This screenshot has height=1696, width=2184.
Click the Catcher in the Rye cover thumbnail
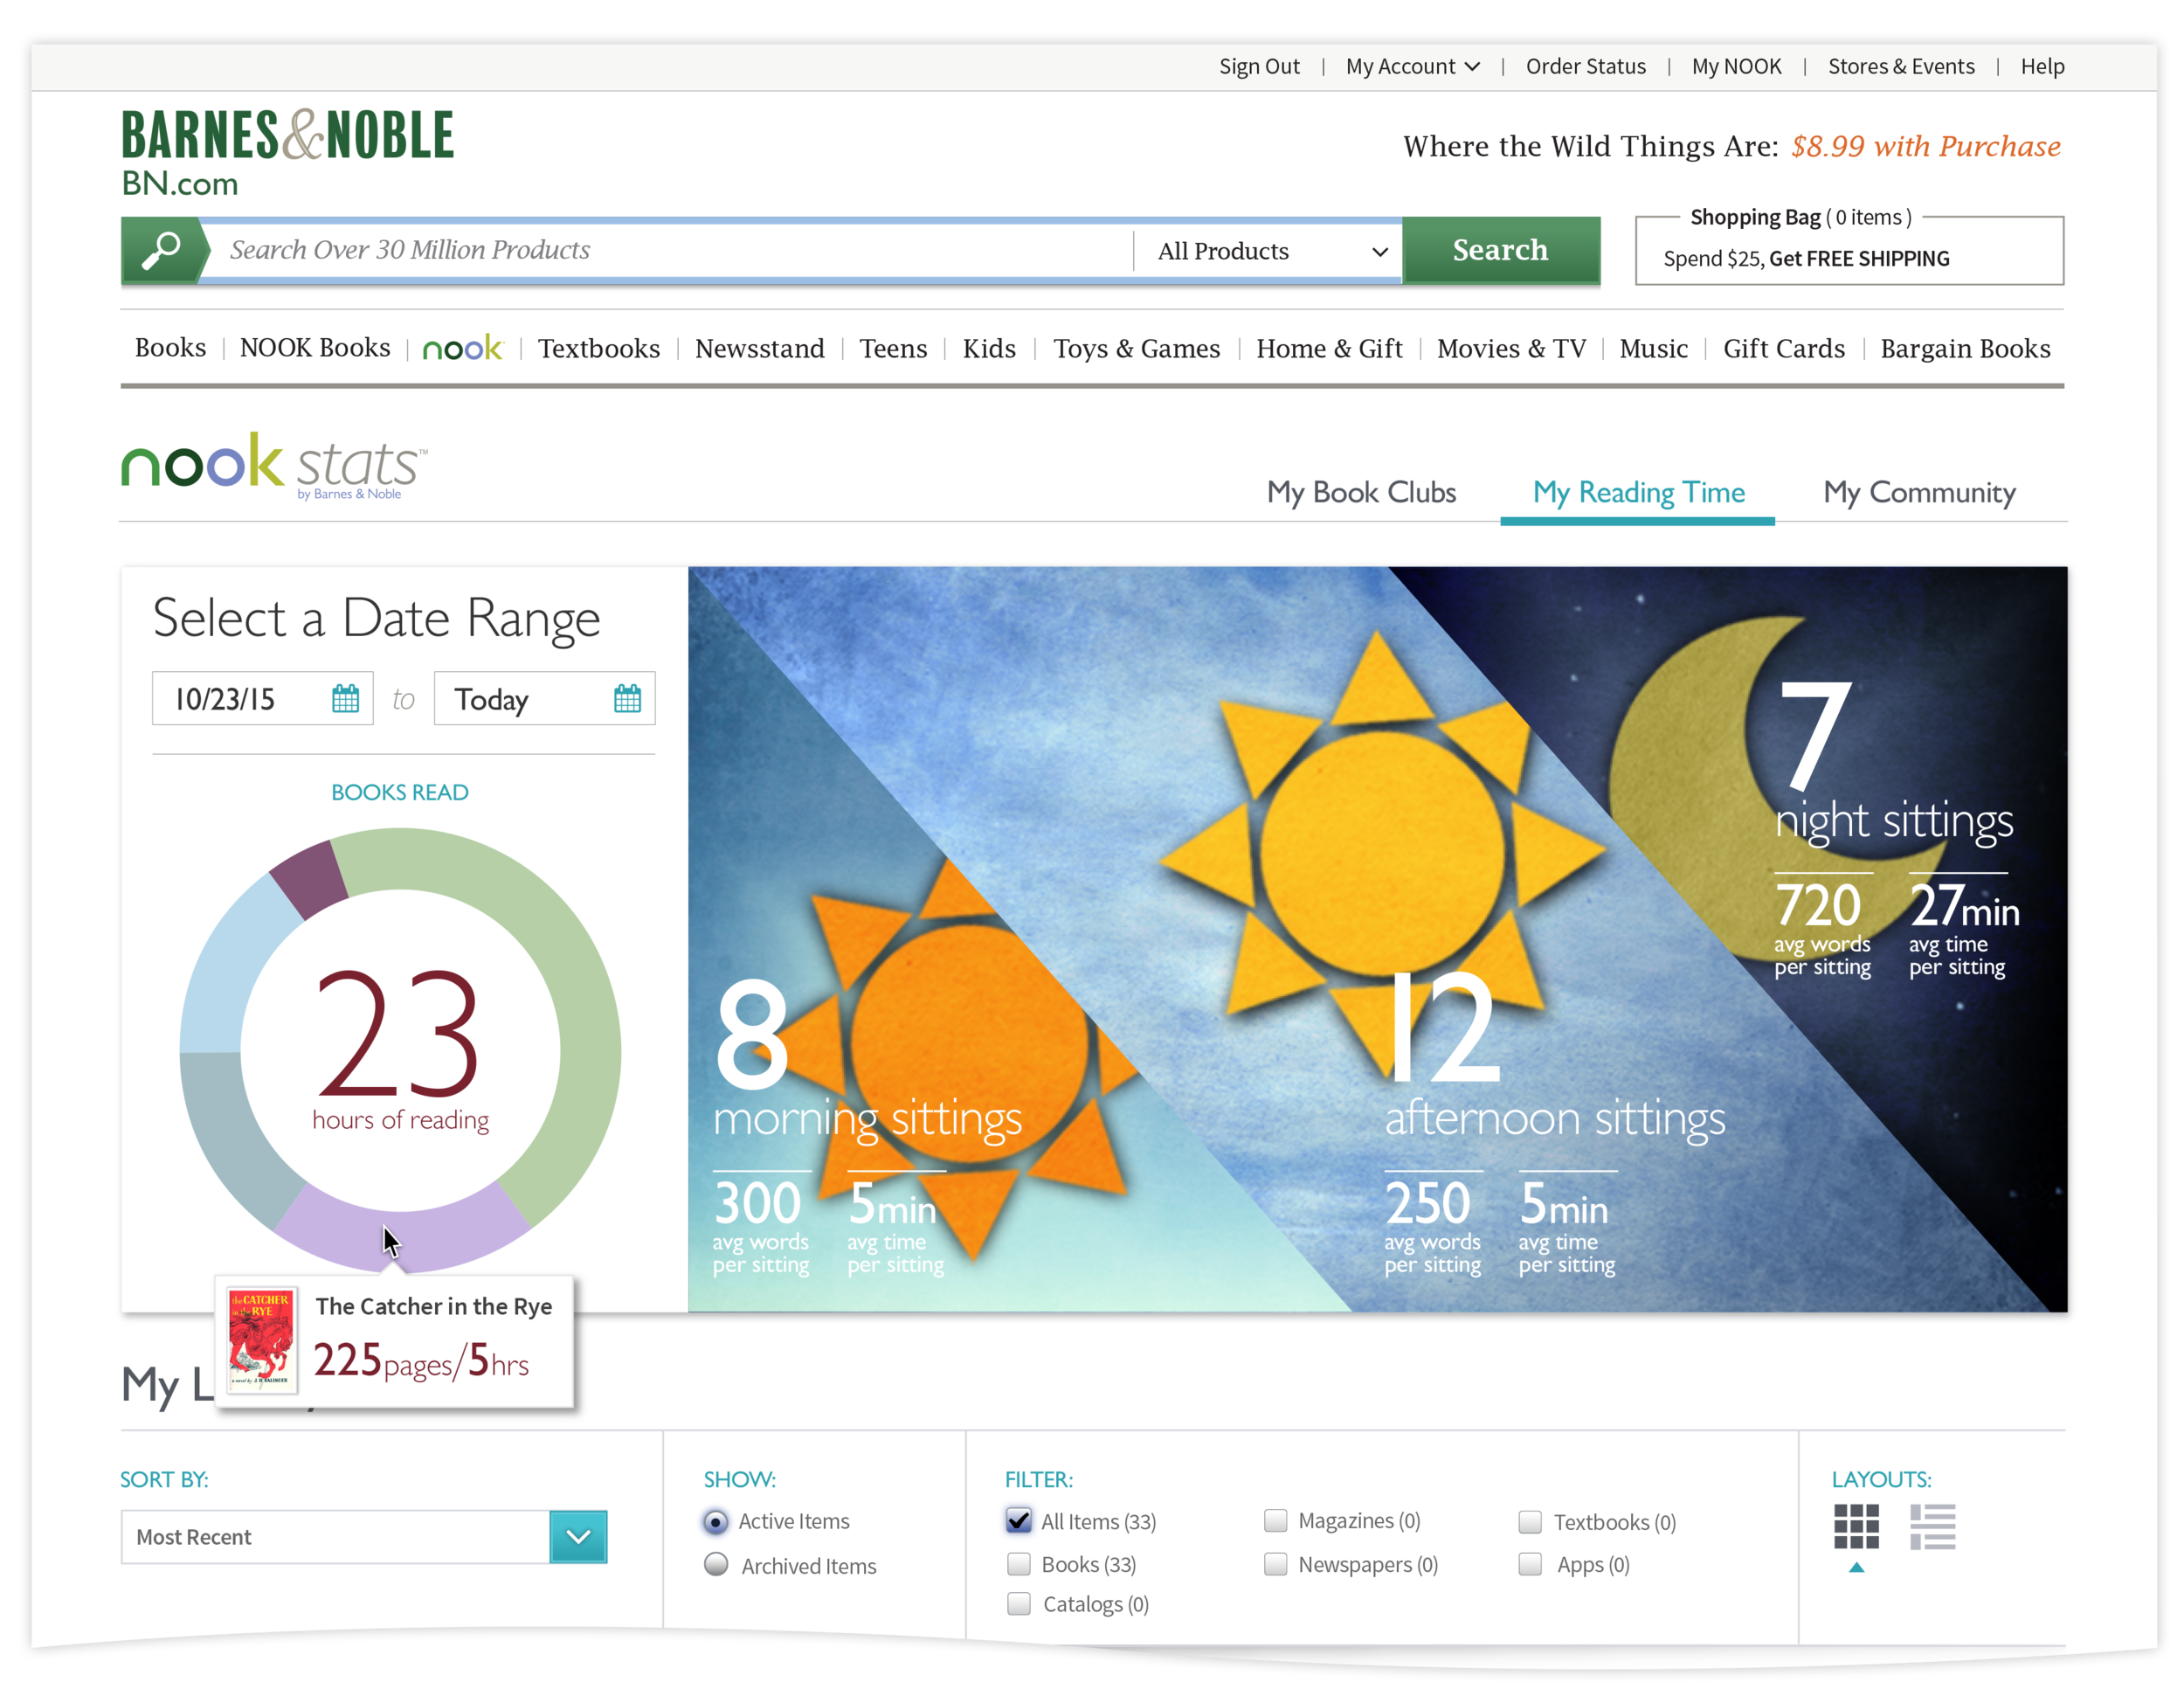pos(261,1340)
